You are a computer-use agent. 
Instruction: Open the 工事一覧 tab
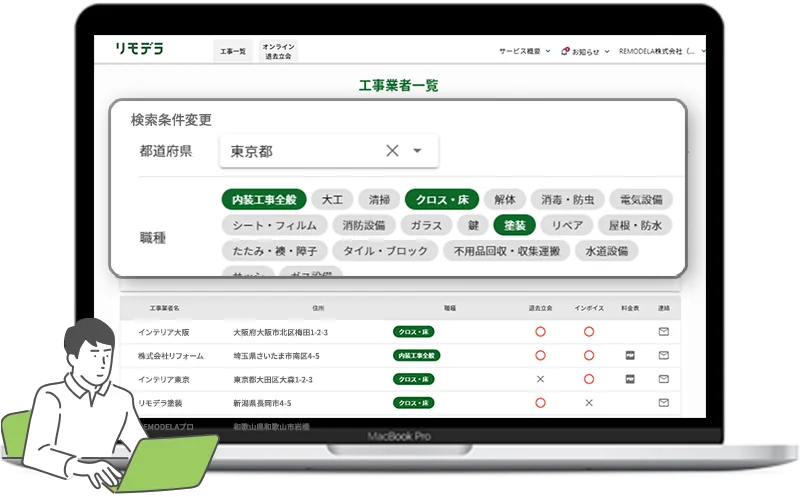click(x=233, y=51)
